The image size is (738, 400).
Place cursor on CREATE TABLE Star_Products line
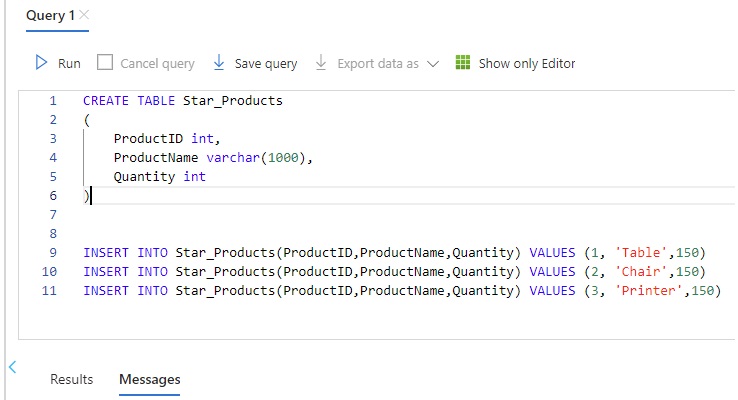183,101
